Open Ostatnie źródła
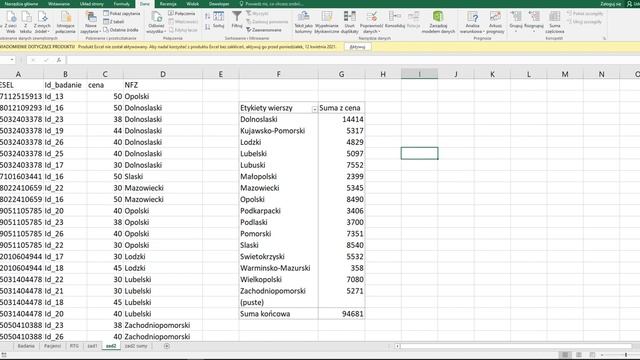This screenshot has width=640, height=360. pos(121,30)
